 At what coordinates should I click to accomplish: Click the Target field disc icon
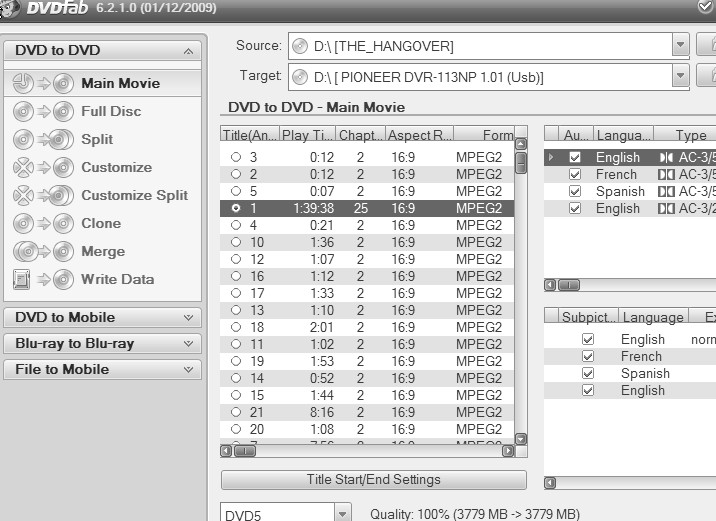tap(300, 77)
